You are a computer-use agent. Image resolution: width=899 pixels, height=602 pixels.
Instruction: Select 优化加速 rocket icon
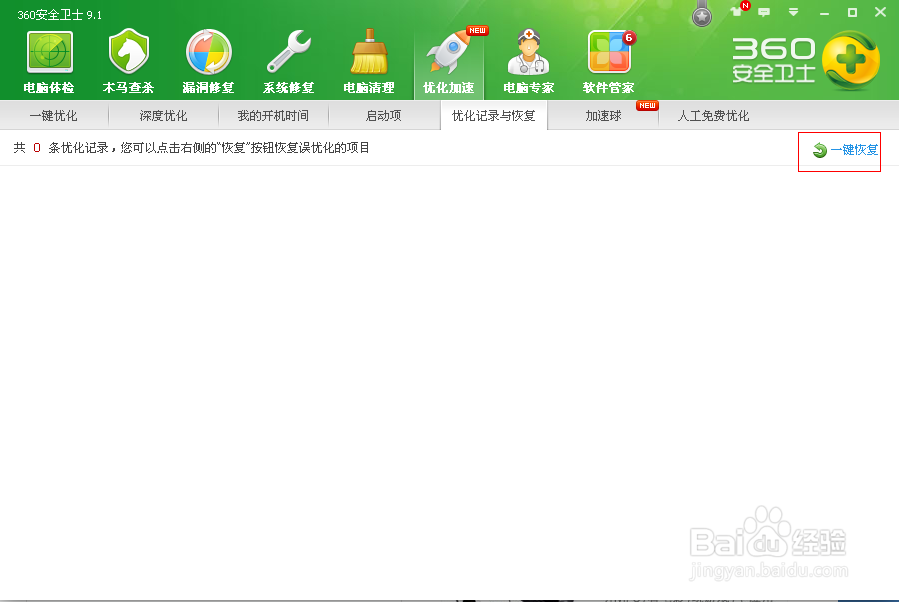coord(448,62)
